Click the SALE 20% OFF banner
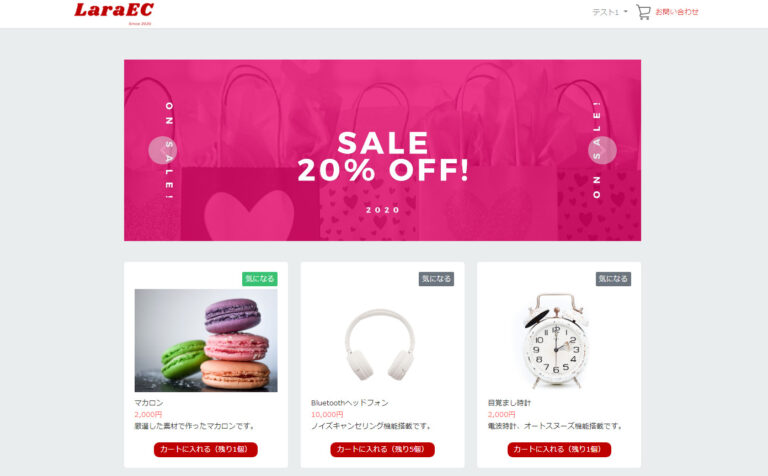 pos(382,150)
